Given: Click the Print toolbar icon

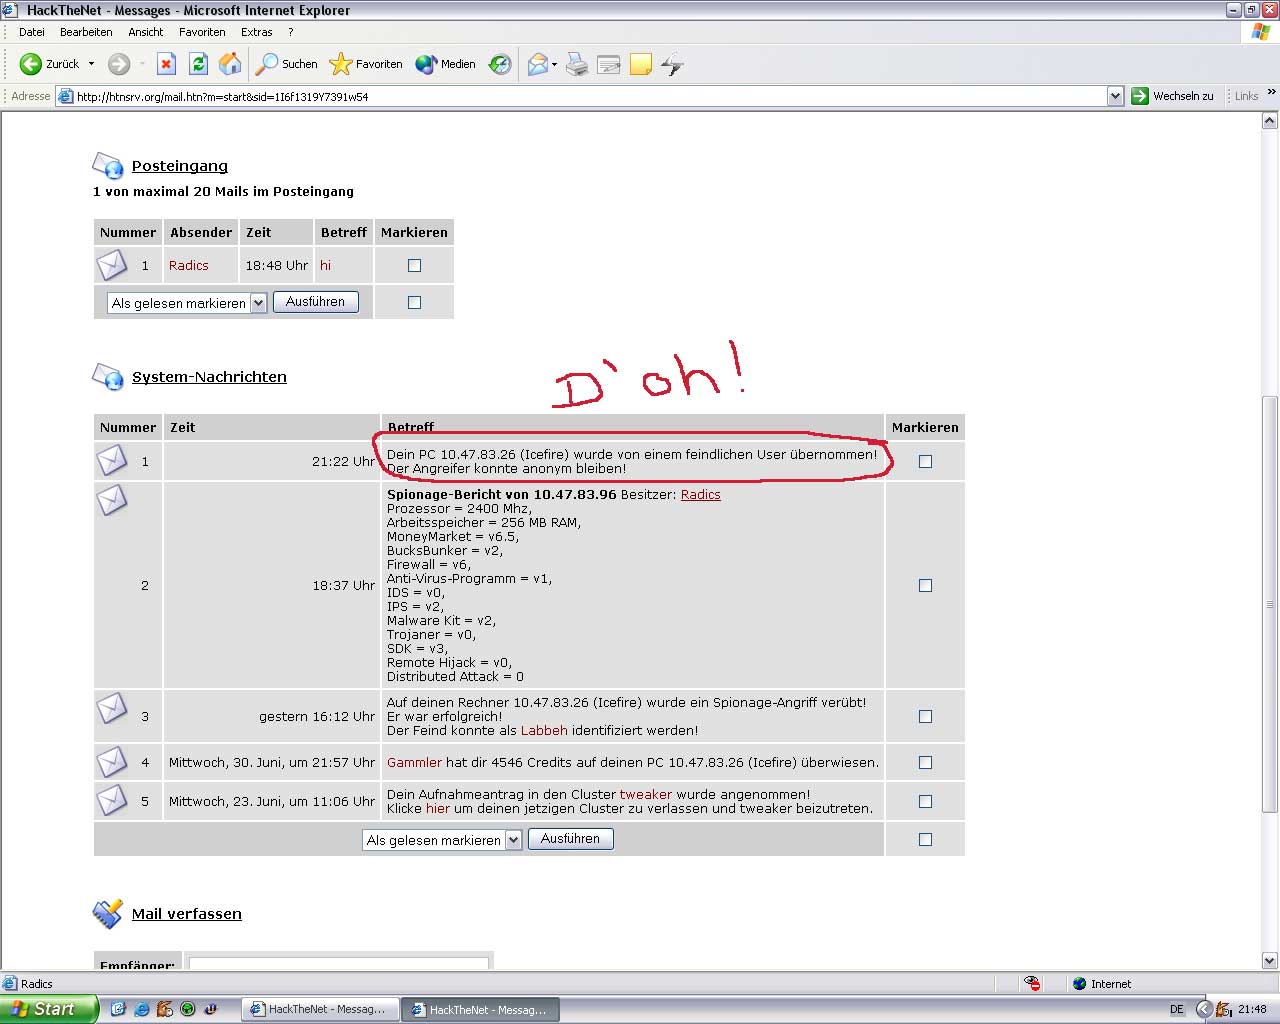Looking at the screenshot, I should [577, 64].
